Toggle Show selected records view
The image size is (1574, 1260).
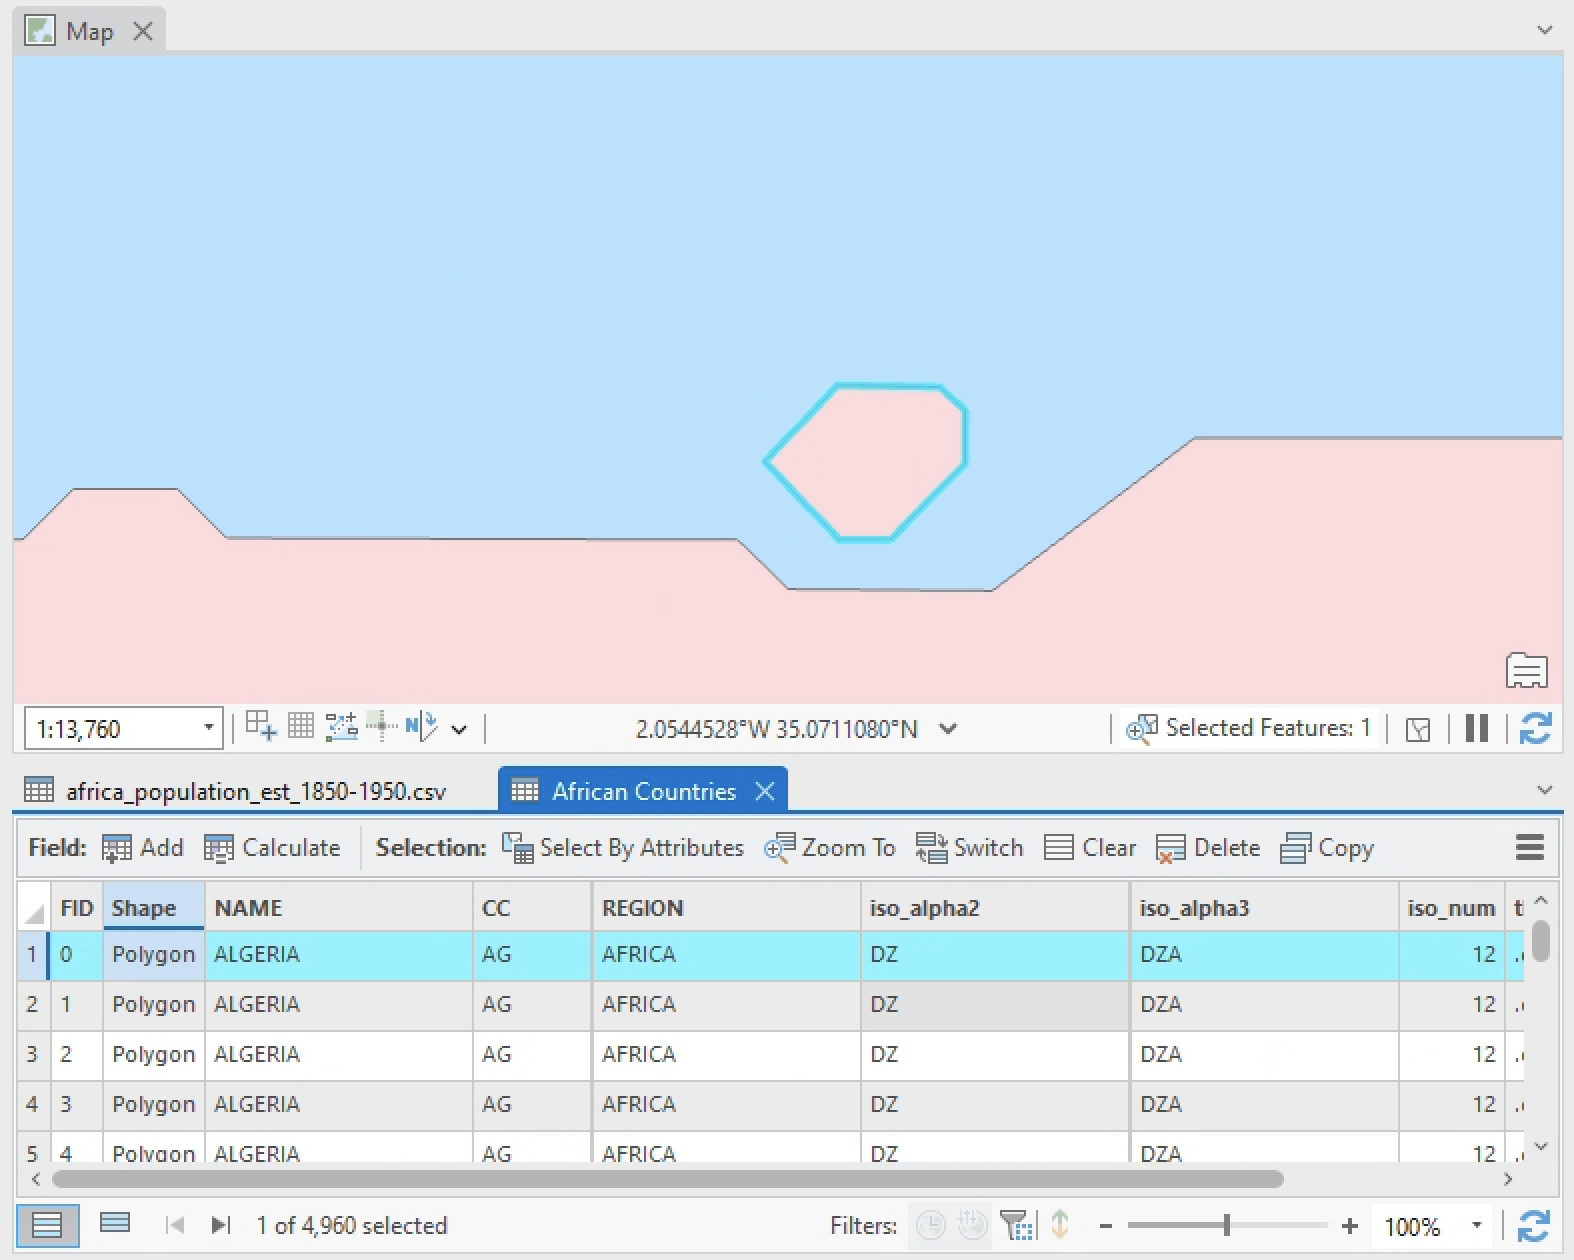coord(115,1224)
